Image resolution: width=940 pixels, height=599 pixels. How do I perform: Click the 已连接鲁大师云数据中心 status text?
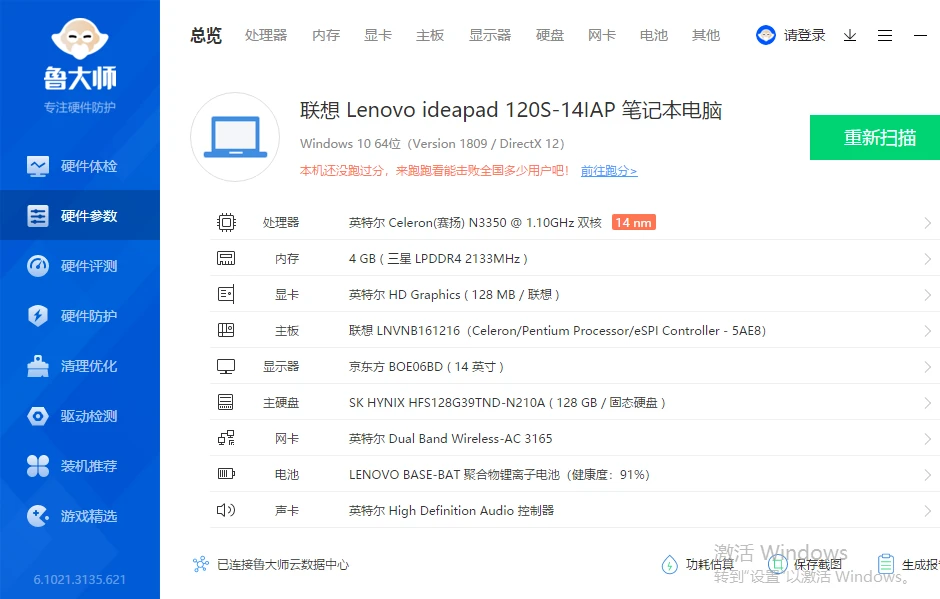pos(283,564)
